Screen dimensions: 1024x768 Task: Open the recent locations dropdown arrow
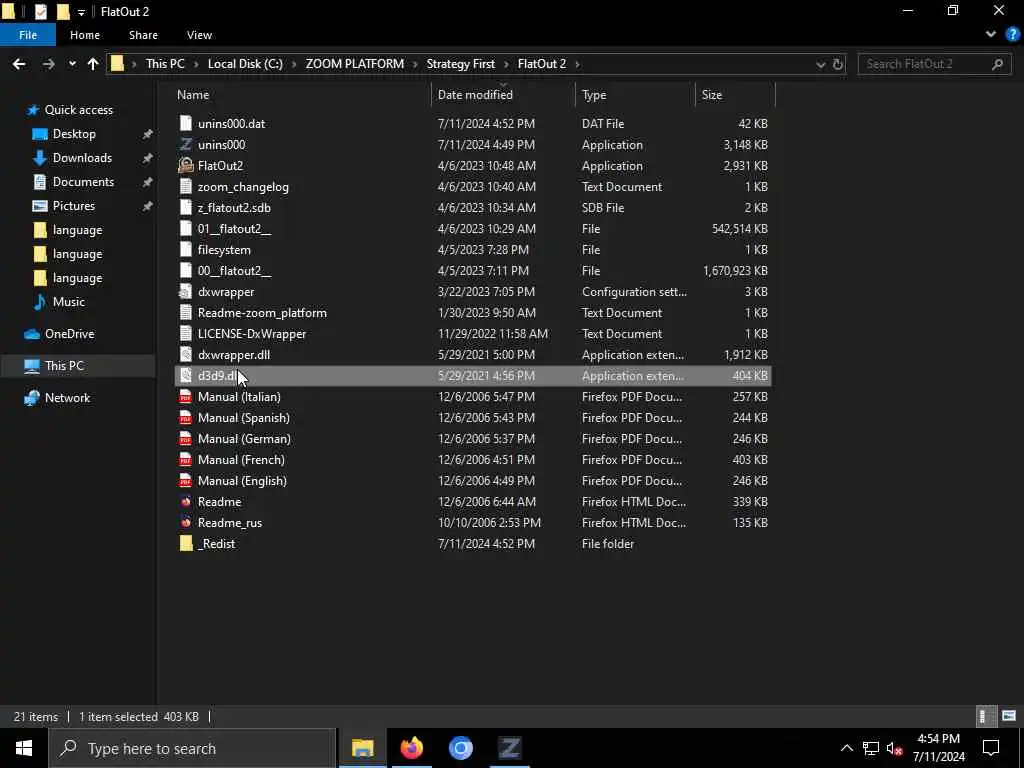click(72, 63)
